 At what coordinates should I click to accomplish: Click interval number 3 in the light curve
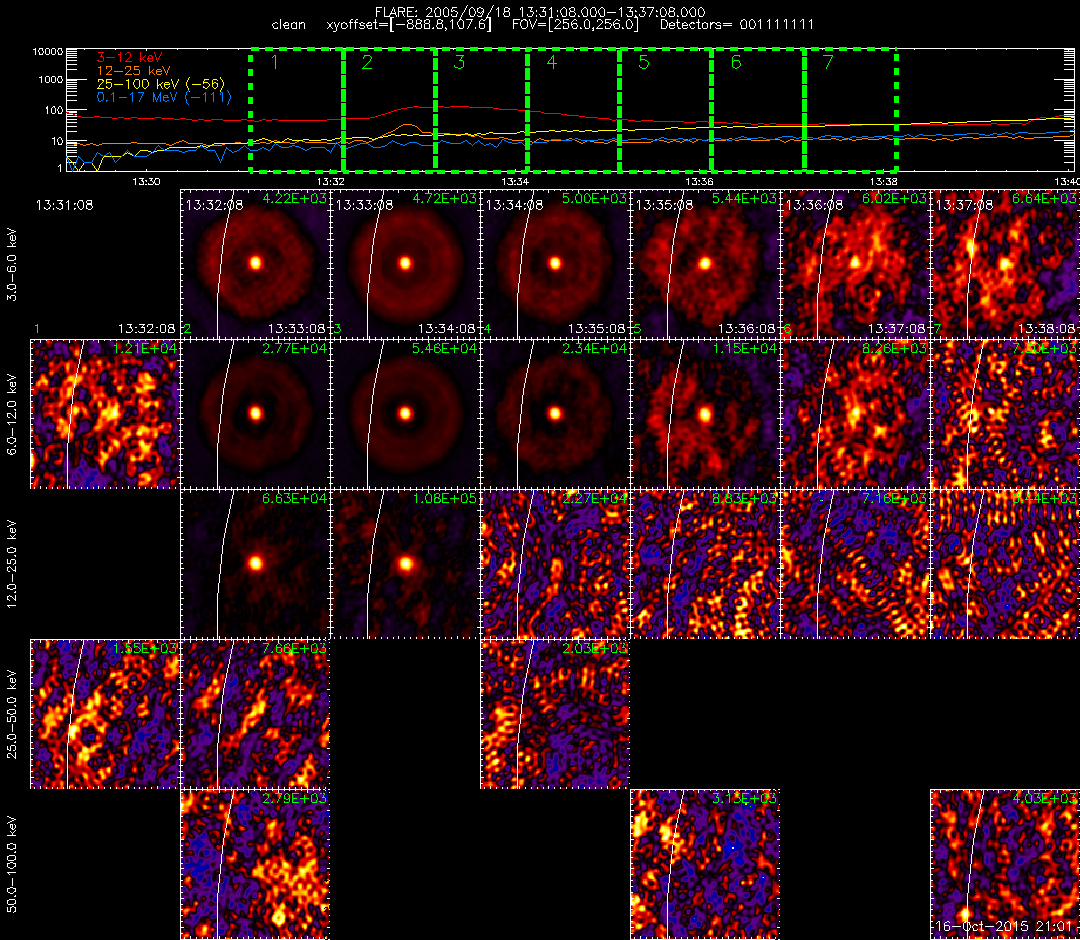459,63
